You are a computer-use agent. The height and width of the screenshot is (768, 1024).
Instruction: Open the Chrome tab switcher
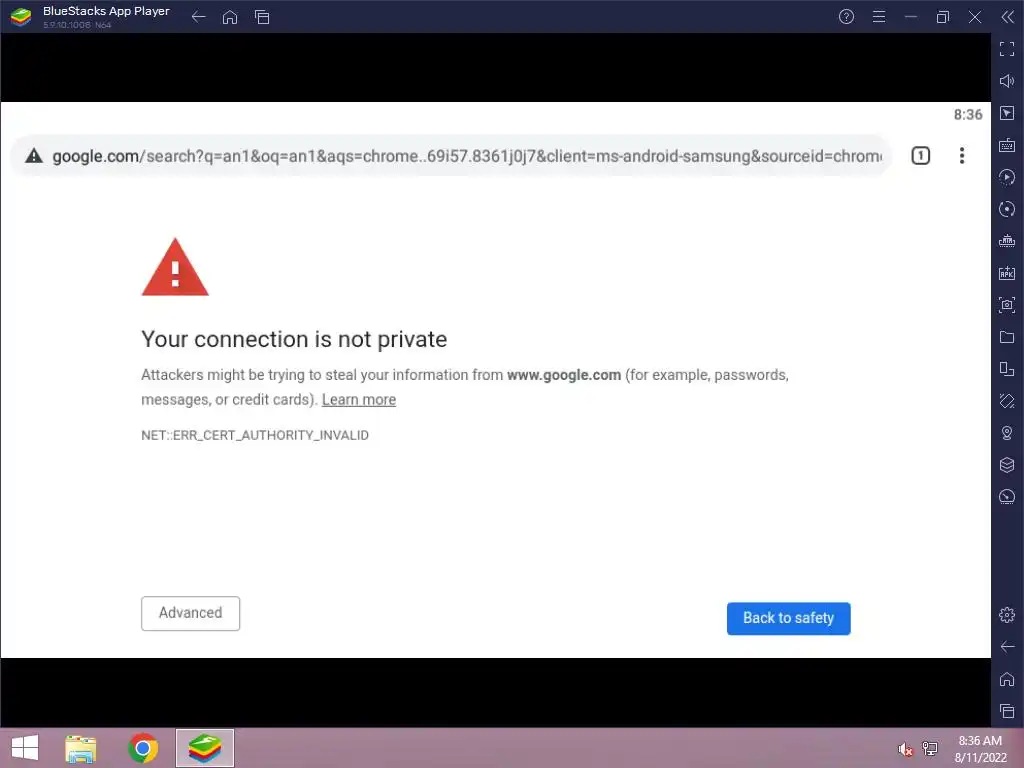pos(921,155)
